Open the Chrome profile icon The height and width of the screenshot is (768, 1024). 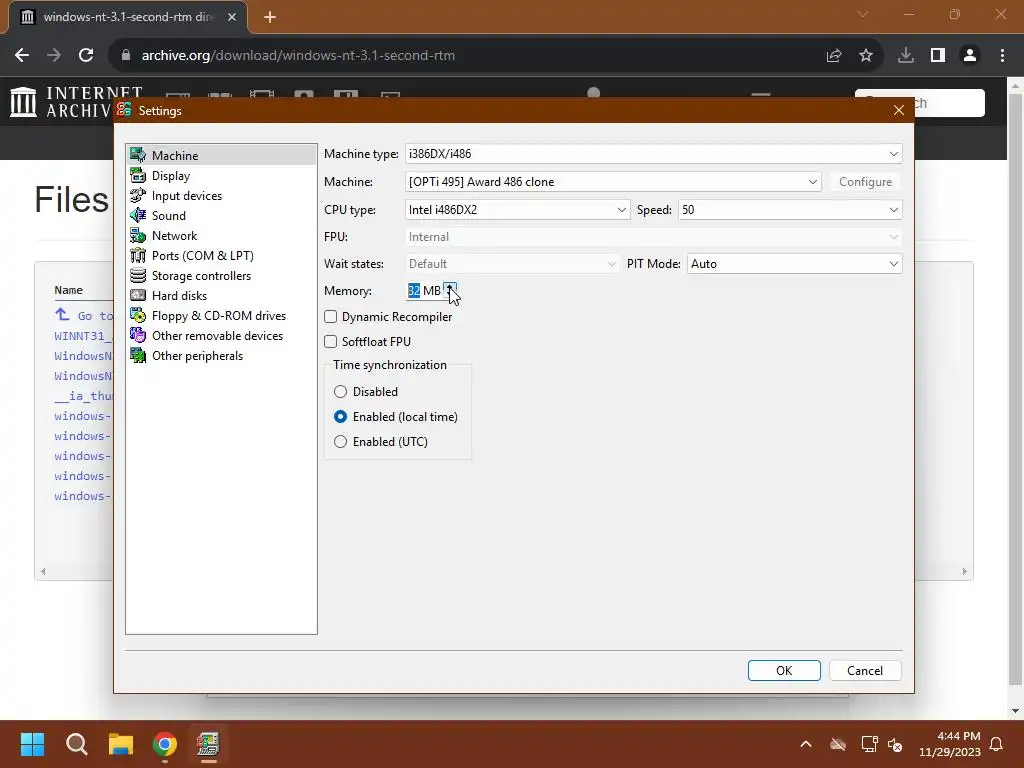970,56
